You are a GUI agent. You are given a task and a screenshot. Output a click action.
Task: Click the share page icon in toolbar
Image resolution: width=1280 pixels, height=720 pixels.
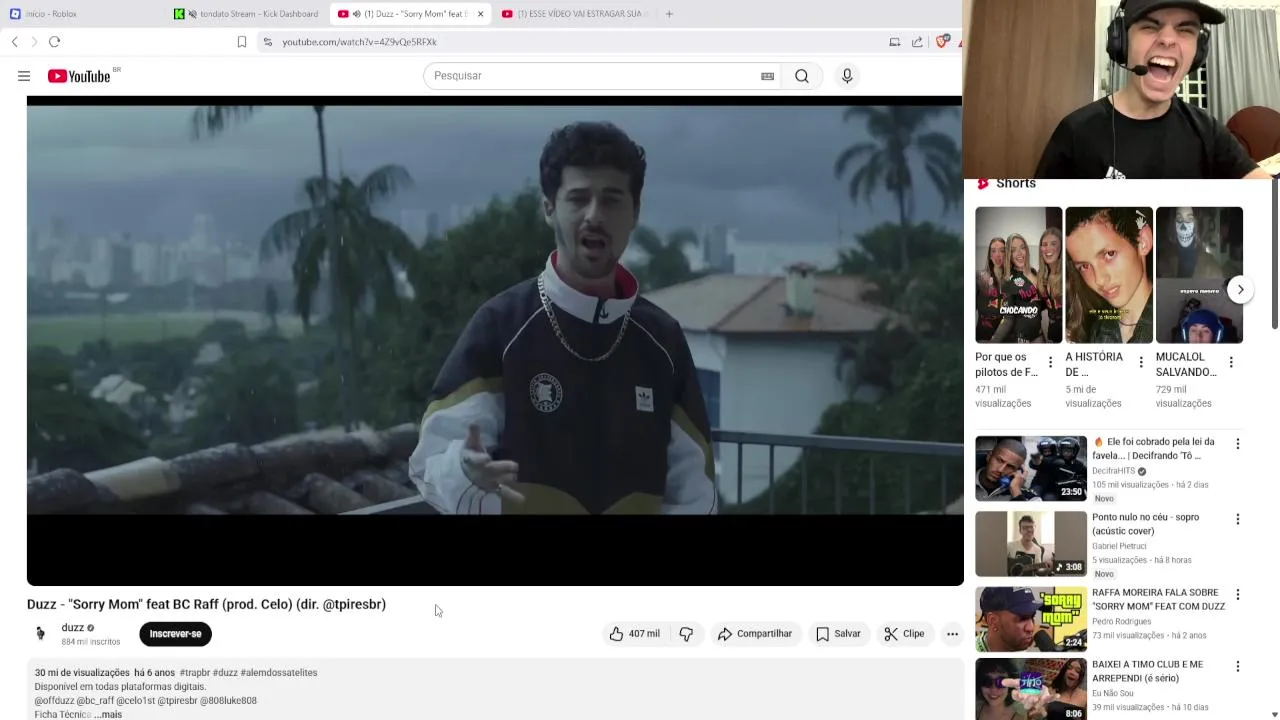coord(917,42)
